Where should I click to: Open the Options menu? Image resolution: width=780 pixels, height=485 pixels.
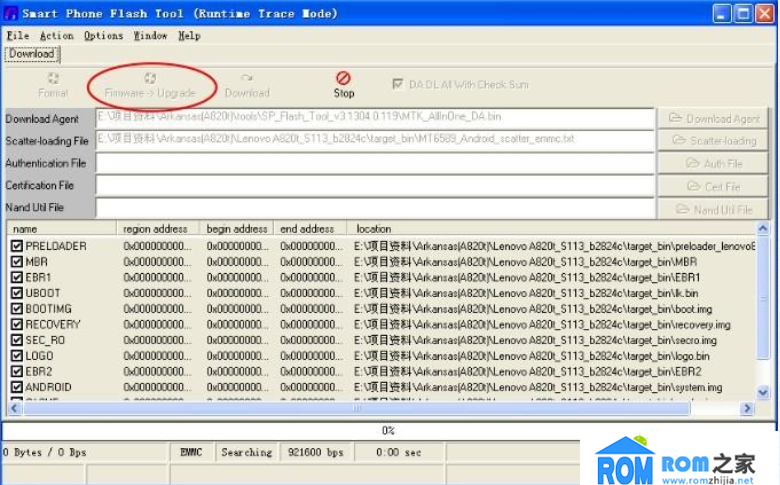click(103, 35)
